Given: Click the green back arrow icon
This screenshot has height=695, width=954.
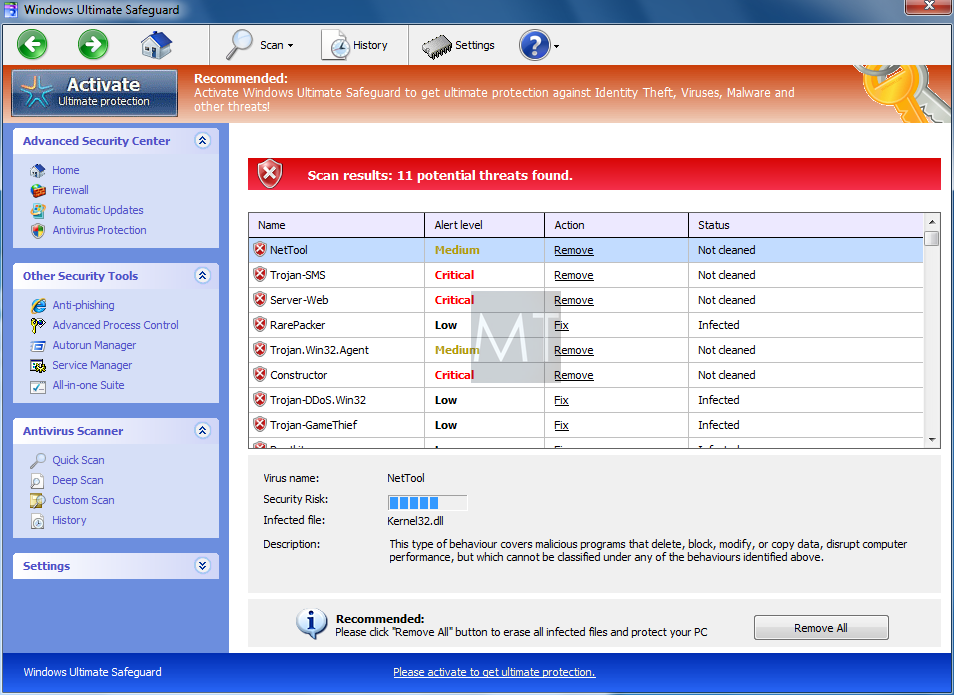Looking at the screenshot, I should tap(32, 44).
